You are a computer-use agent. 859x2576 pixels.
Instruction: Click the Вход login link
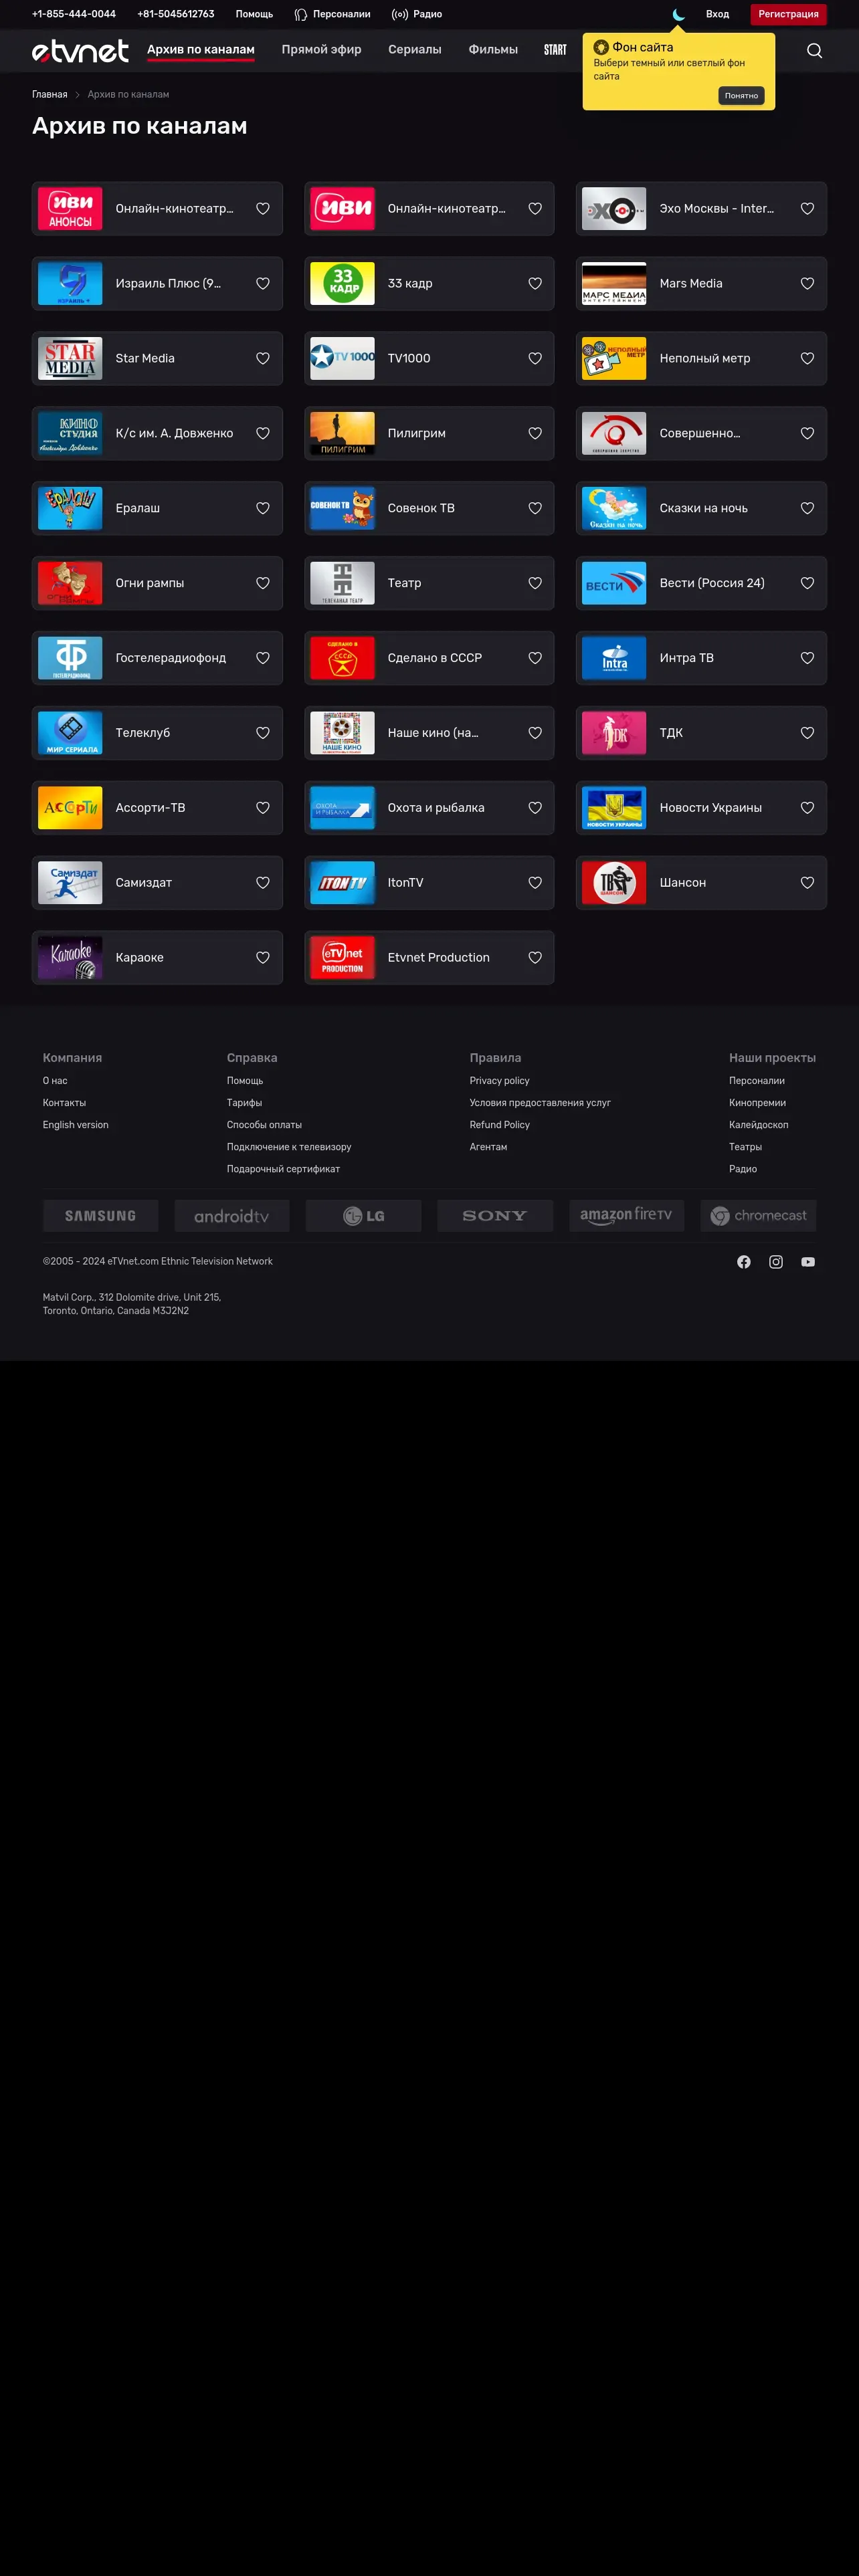point(717,14)
